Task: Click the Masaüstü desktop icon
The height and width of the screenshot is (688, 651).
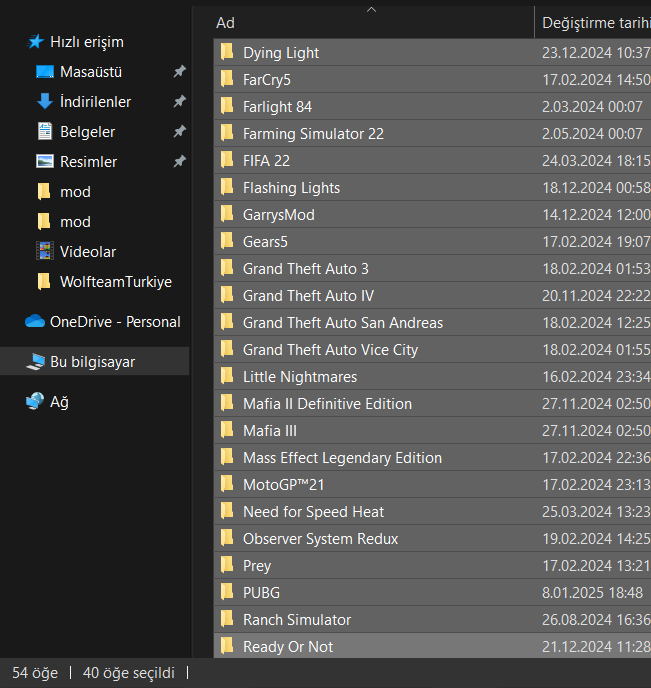Action: point(45,72)
